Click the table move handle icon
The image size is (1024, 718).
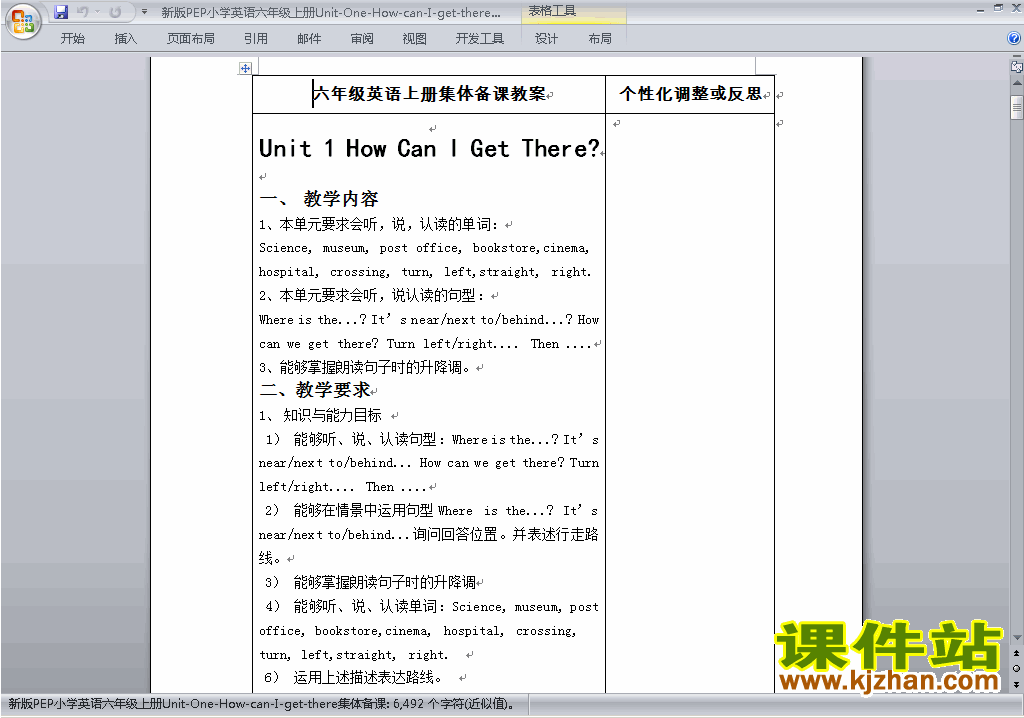(245, 68)
